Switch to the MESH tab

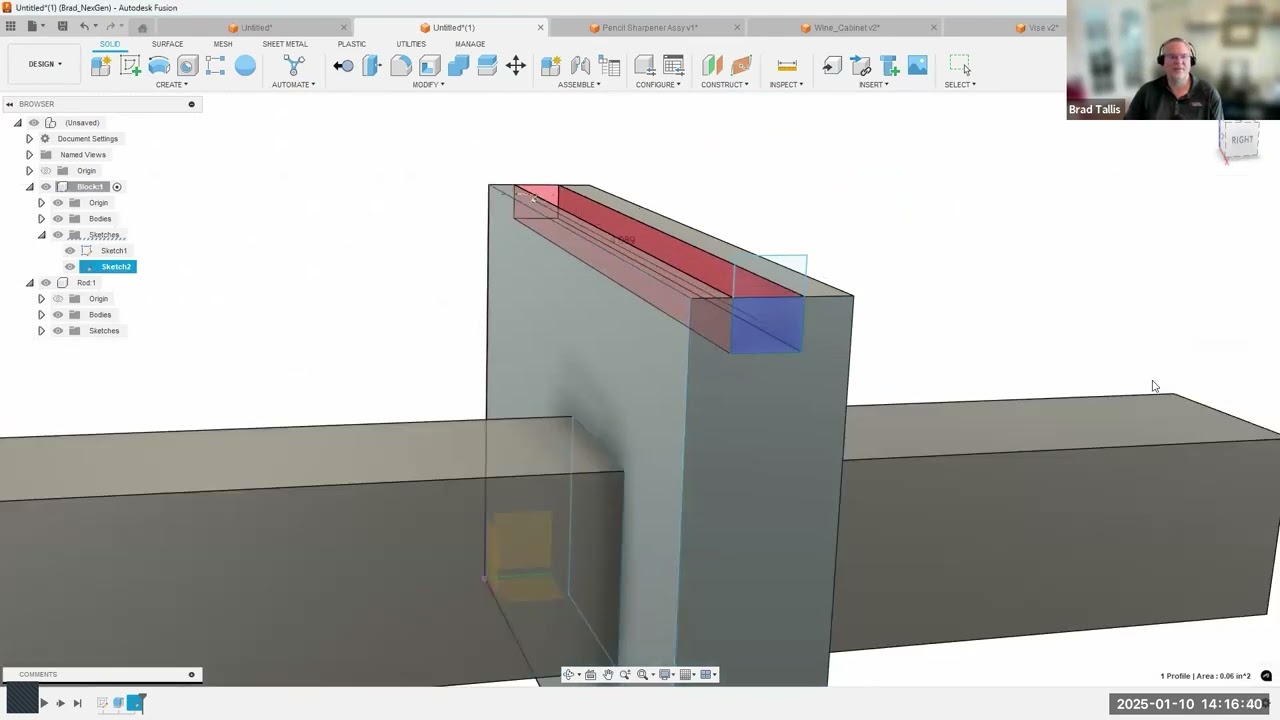(x=223, y=44)
